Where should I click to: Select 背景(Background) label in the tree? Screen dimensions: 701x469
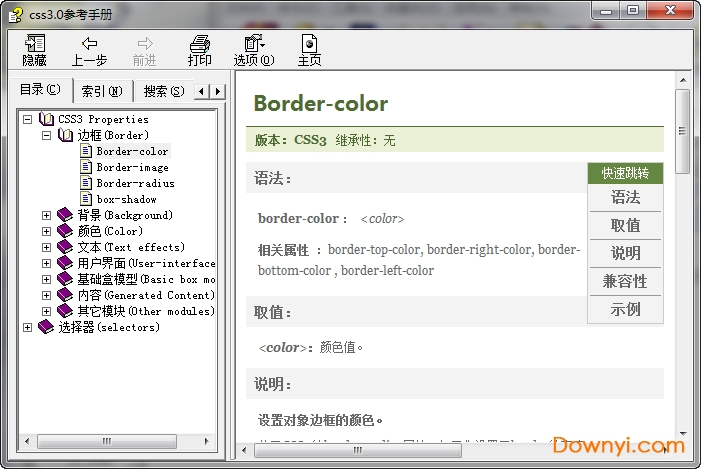[x=125, y=215]
